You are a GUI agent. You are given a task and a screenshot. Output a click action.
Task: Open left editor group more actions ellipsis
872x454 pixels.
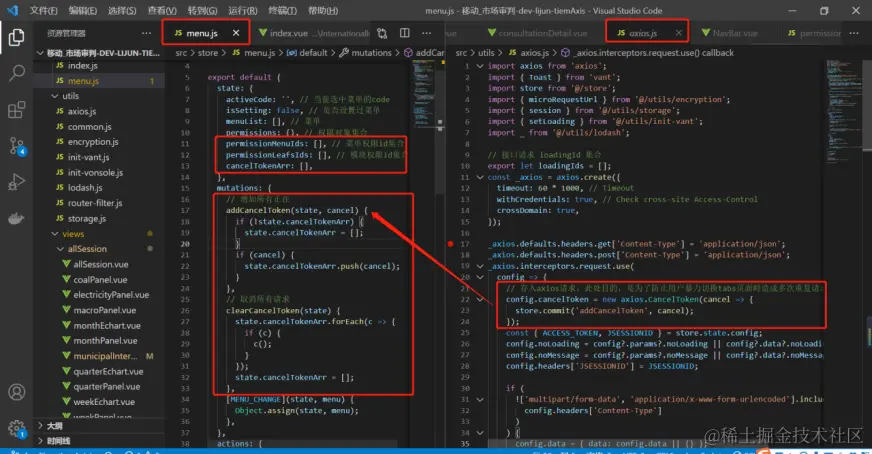pos(427,33)
